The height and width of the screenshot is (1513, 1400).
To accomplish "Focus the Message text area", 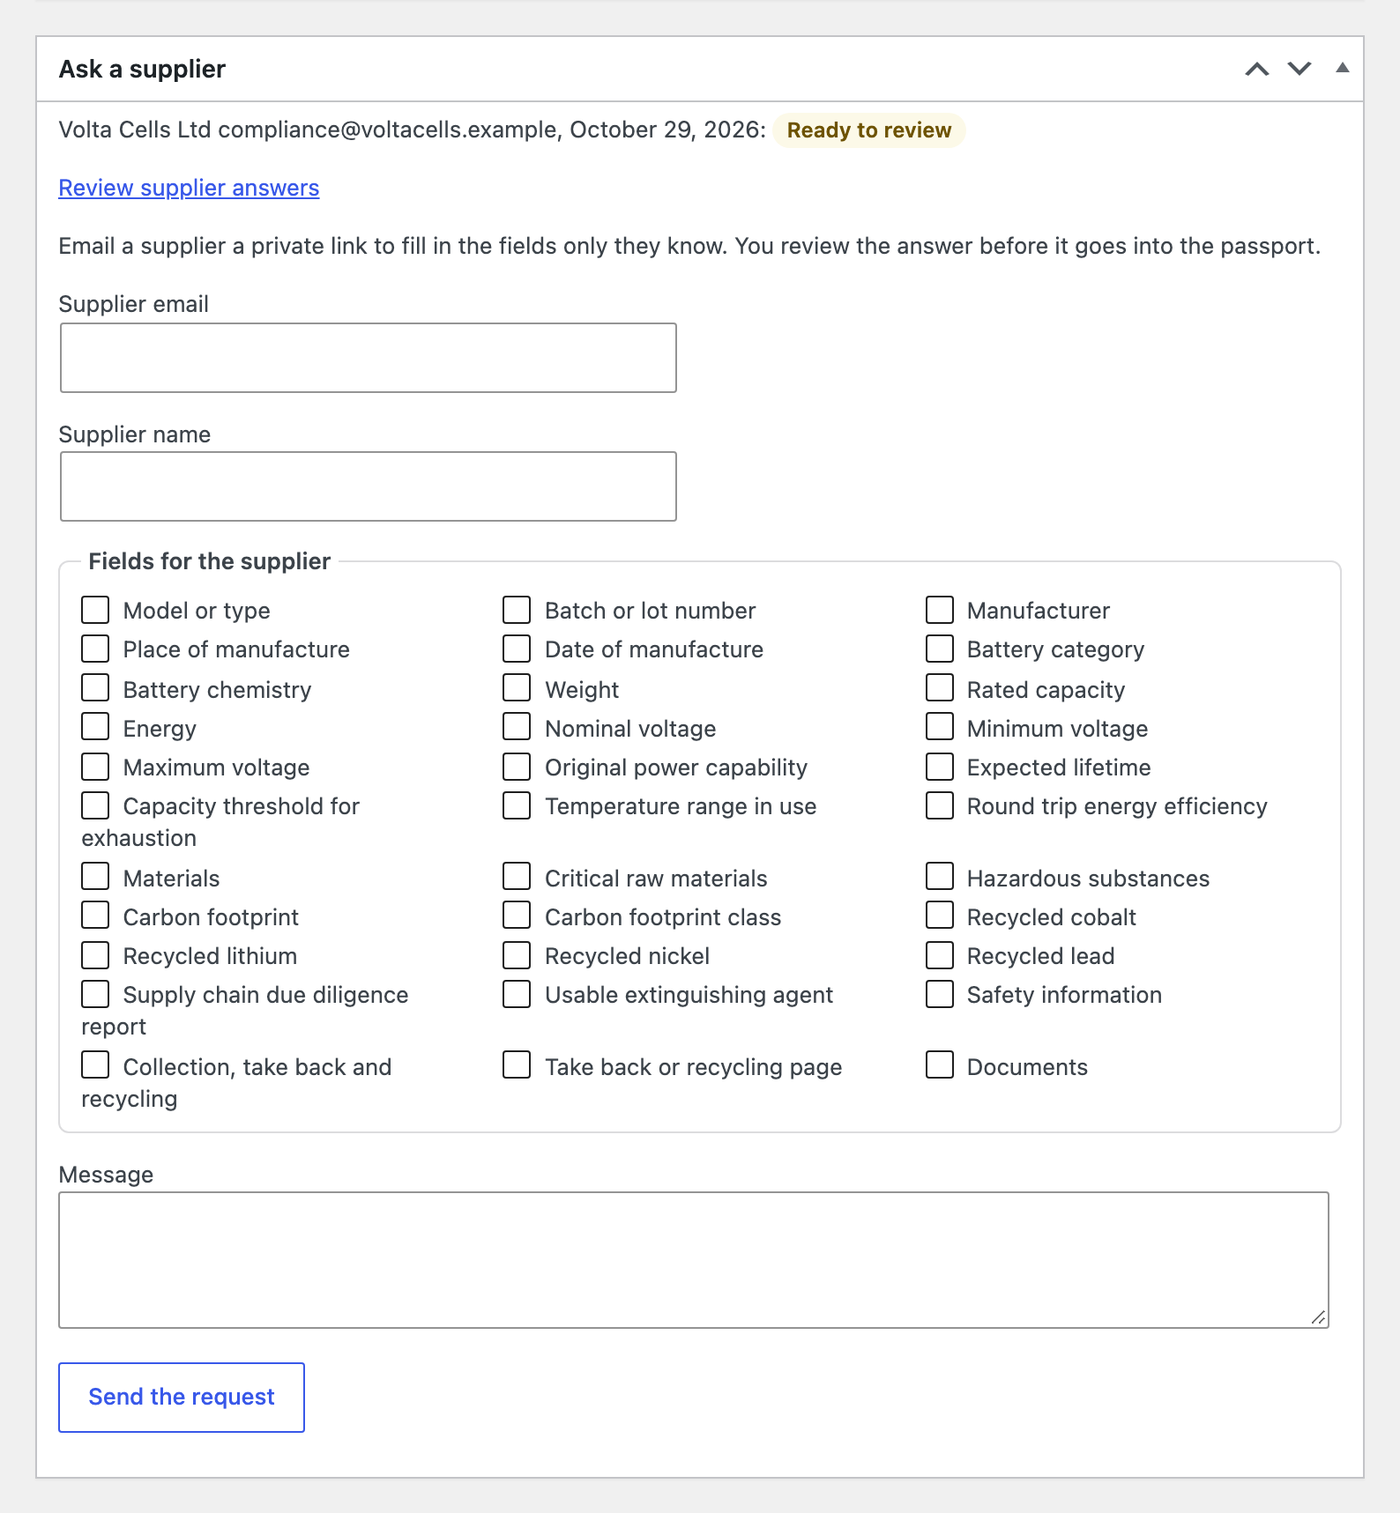I will (x=694, y=1260).
